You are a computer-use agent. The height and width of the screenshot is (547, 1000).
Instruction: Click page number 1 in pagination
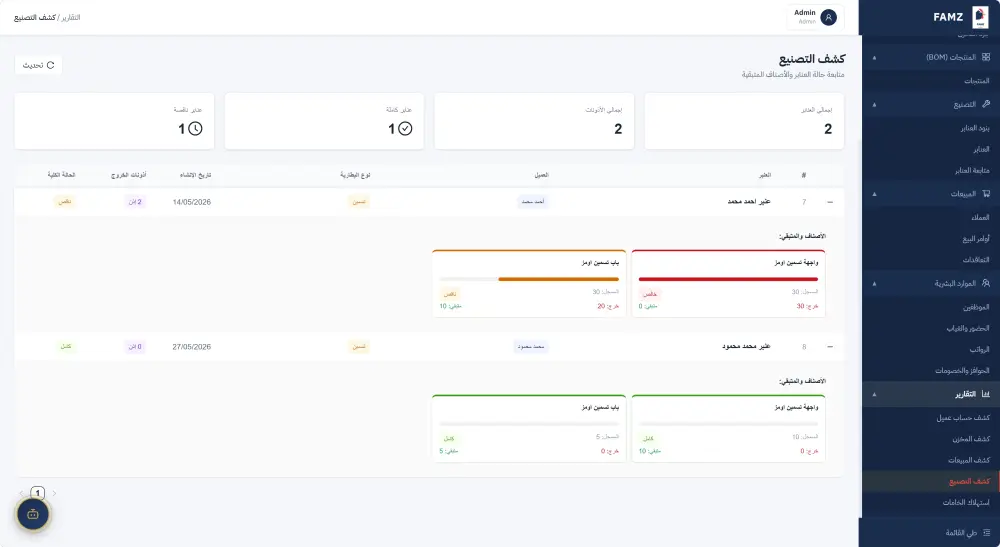(x=38, y=493)
